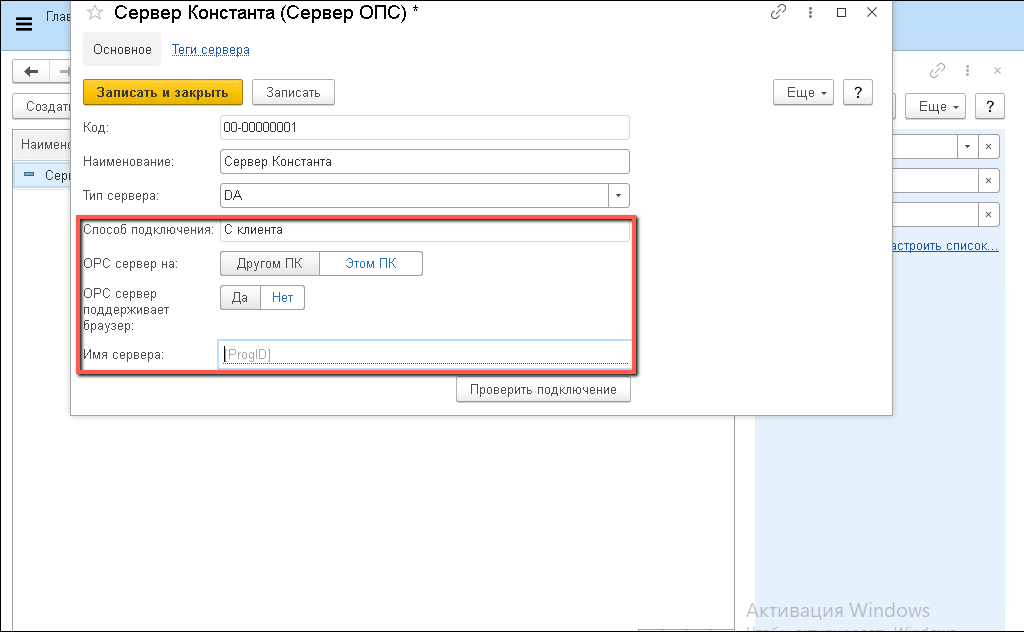Get link to this server record
This screenshot has width=1024, height=632.
click(778, 13)
